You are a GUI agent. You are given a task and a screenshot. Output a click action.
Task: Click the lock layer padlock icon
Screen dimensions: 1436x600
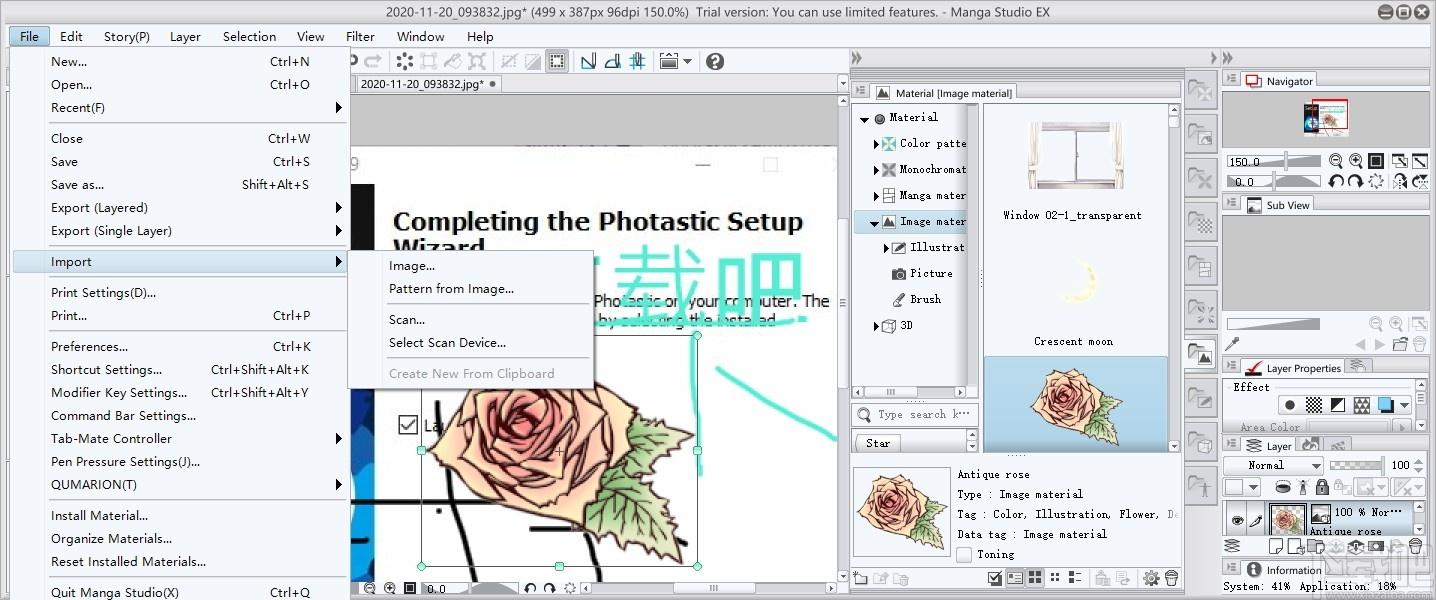1322,487
